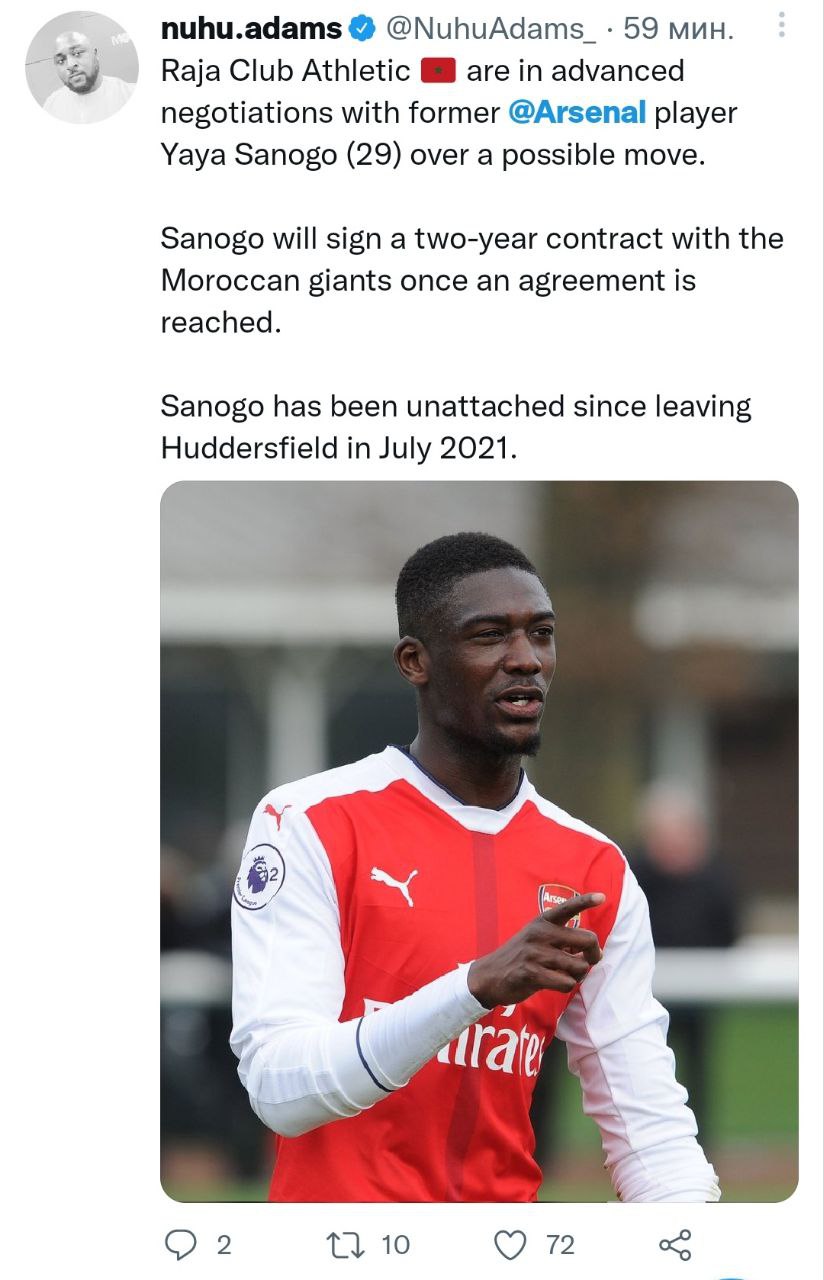Open the share icon for this tweet
824x1280 pixels.
click(x=675, y=1244)
